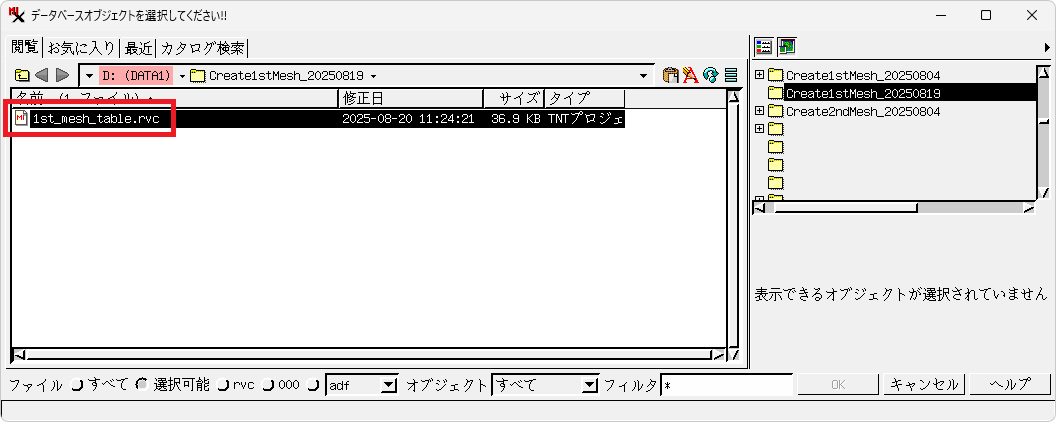Open the adf file type dropdown

tap(390, 385)
